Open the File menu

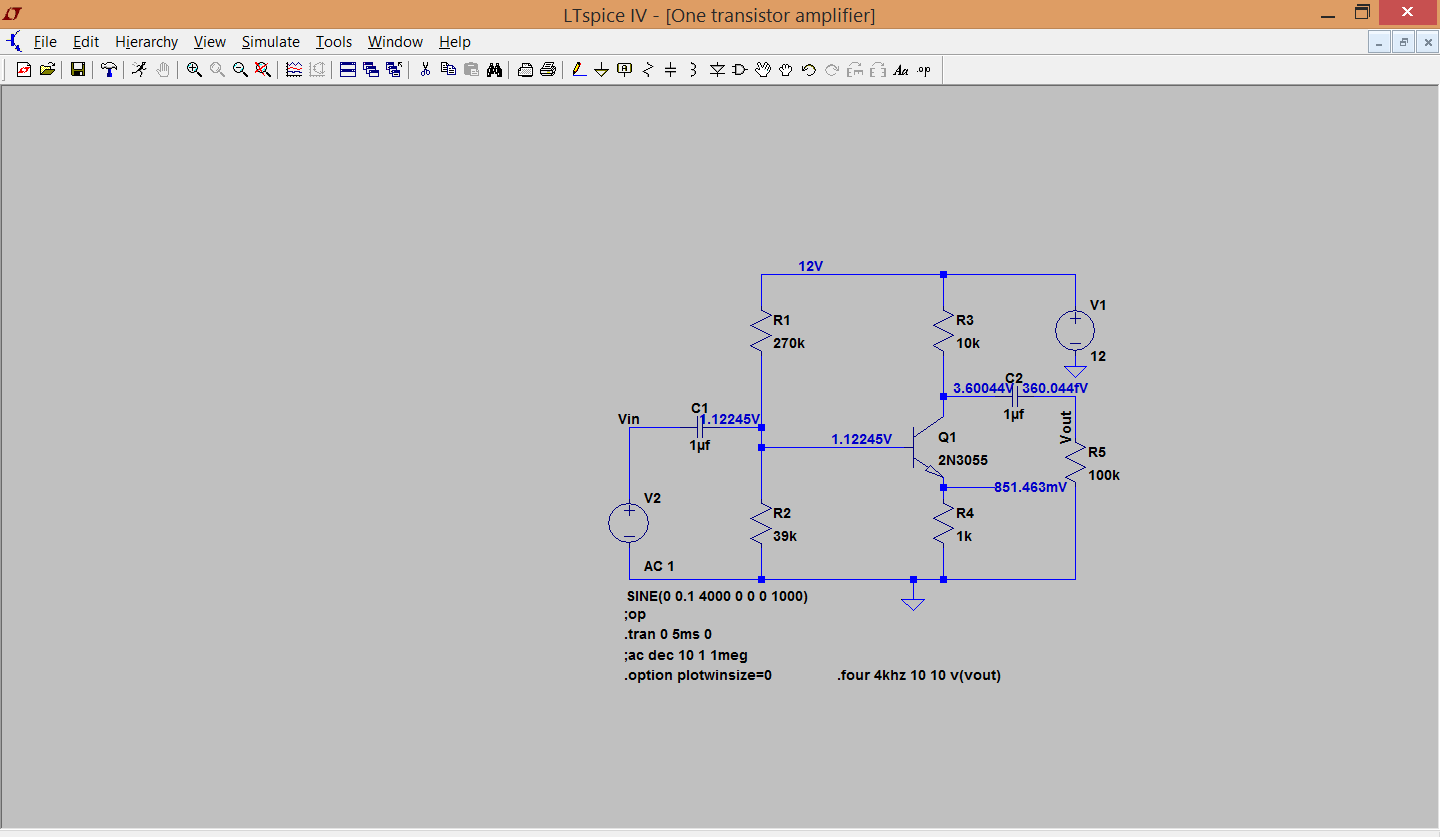tap(45, 42)
